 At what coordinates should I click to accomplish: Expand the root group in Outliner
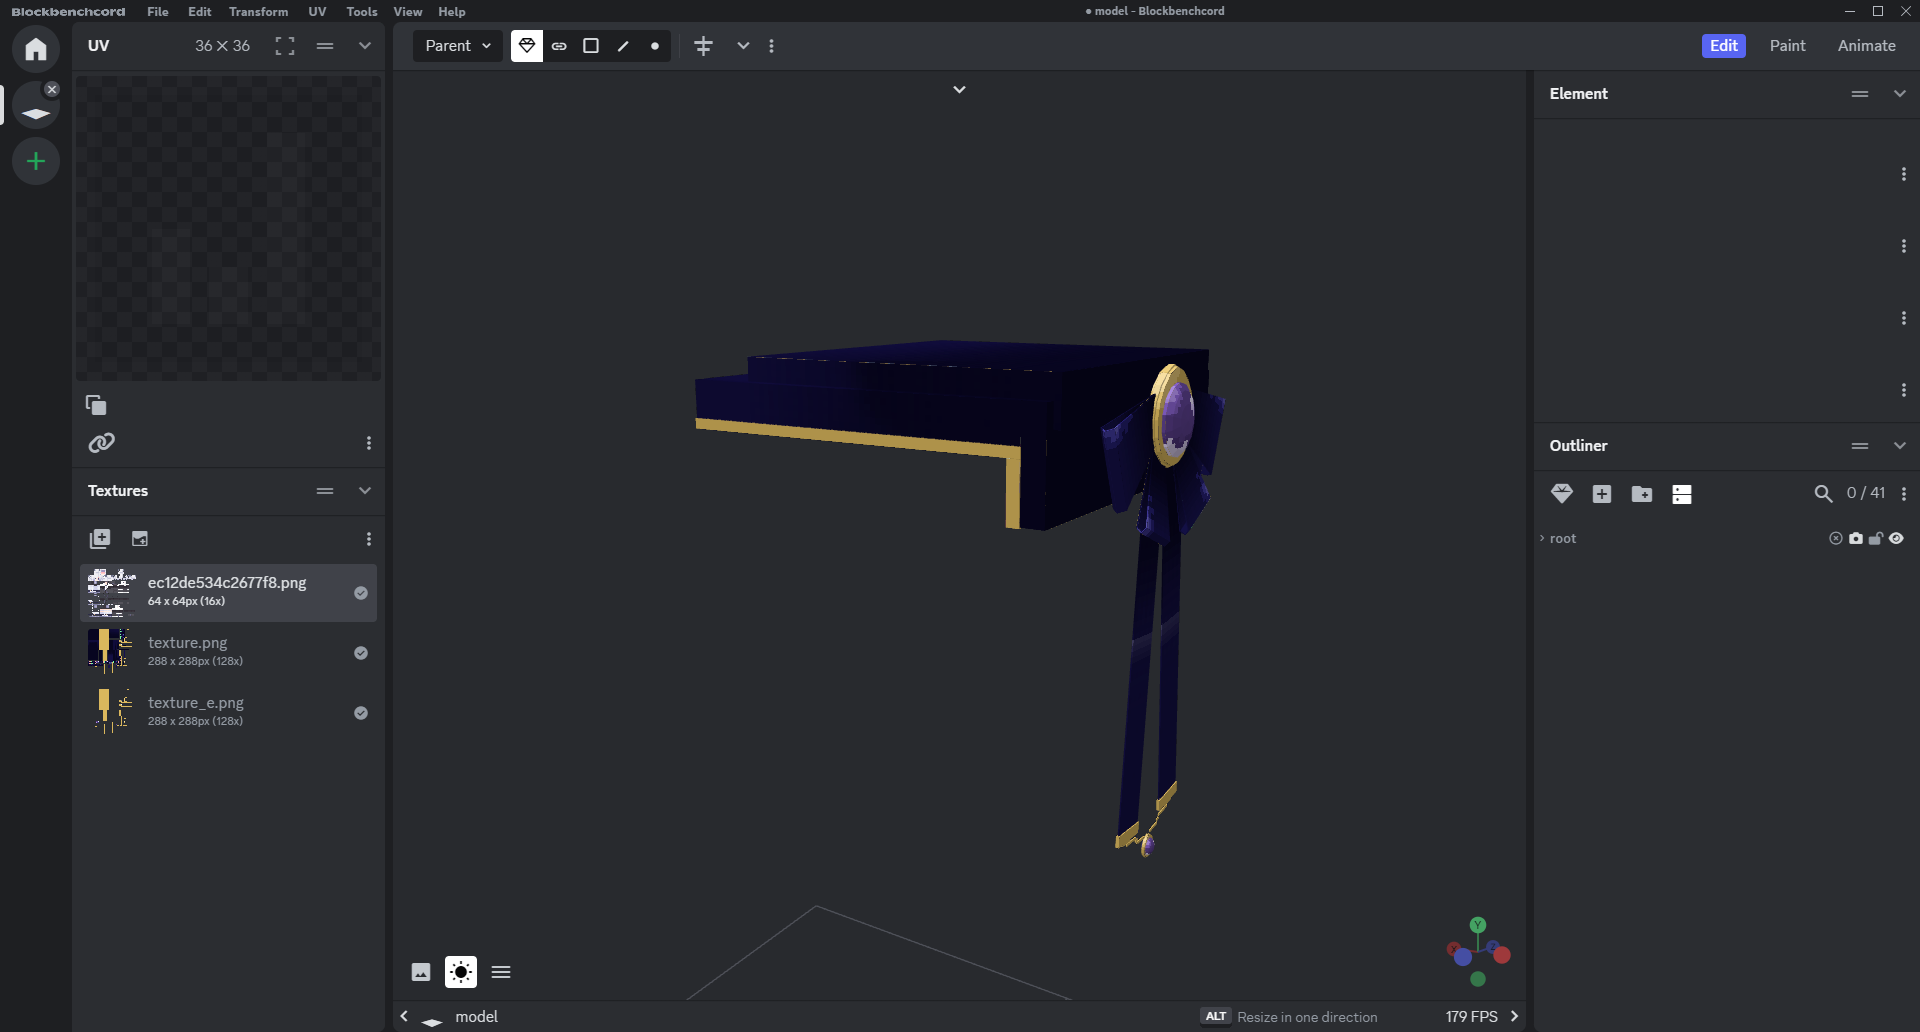[1542, 539]
